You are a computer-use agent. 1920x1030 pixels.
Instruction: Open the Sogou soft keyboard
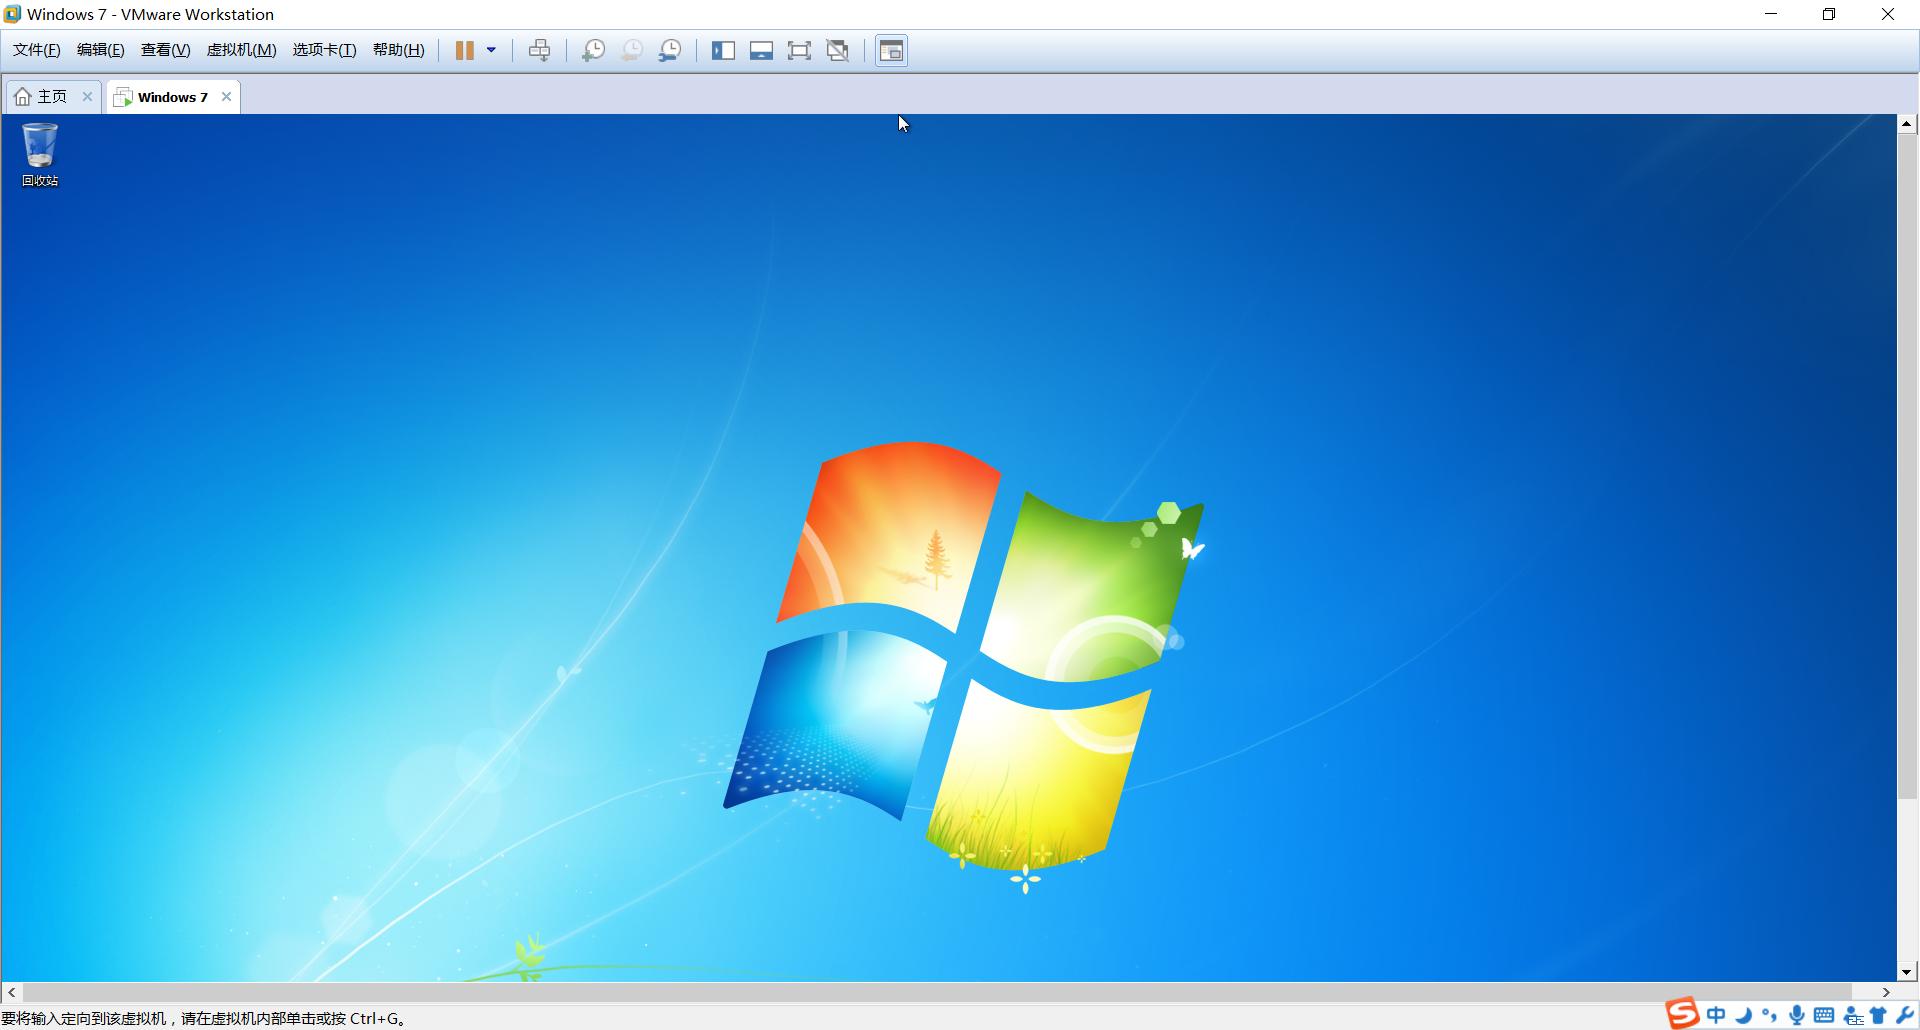1824,1016
